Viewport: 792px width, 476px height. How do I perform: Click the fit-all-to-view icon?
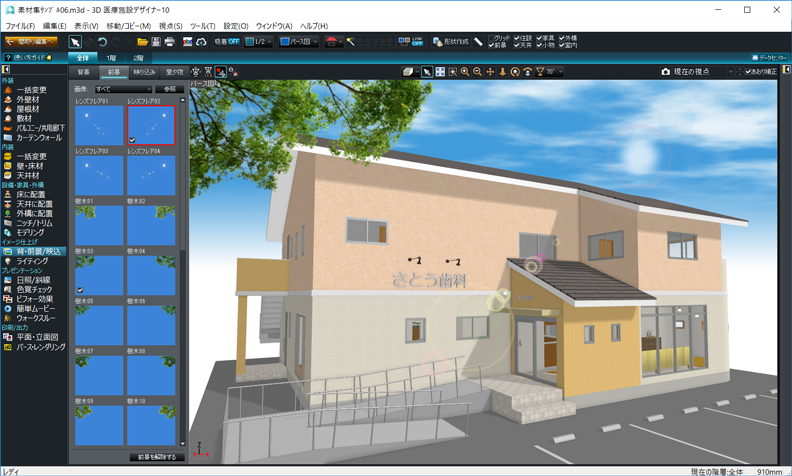click(x=440, y=72)
